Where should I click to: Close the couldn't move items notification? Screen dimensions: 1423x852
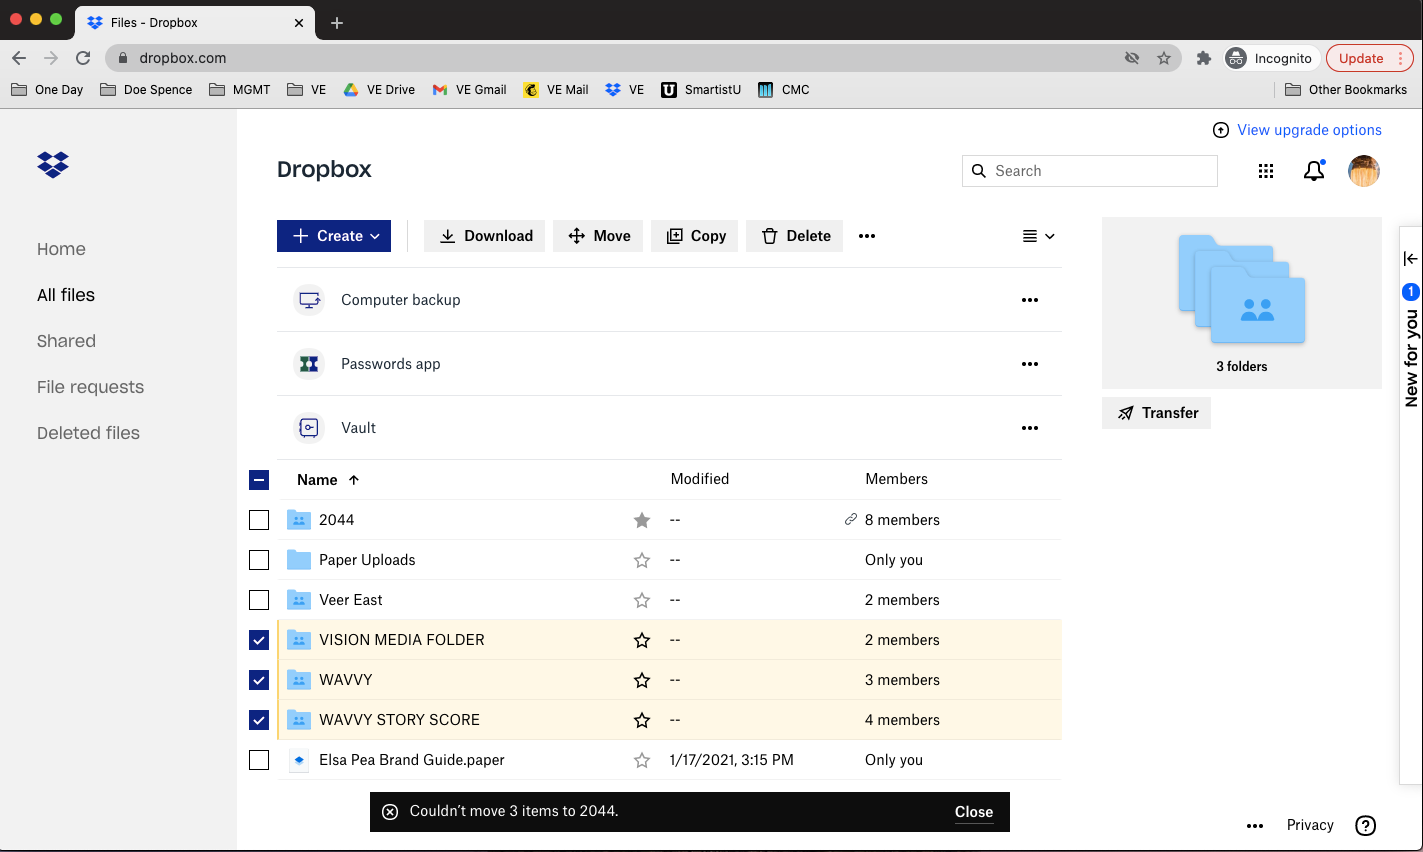tap(973, 812)
